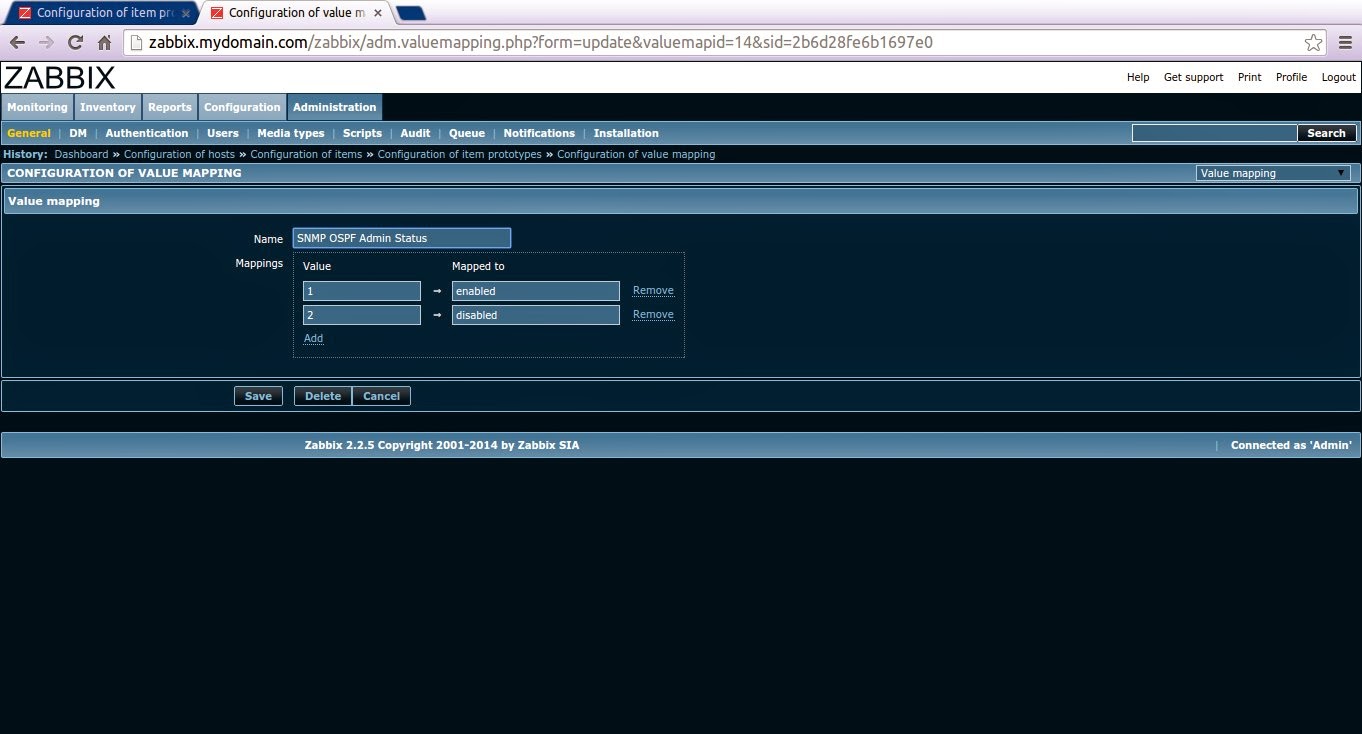This screenshot has width=1362, height=734.
Task: Close the 'Configuration of value m' tab
Action: (378, 13)
